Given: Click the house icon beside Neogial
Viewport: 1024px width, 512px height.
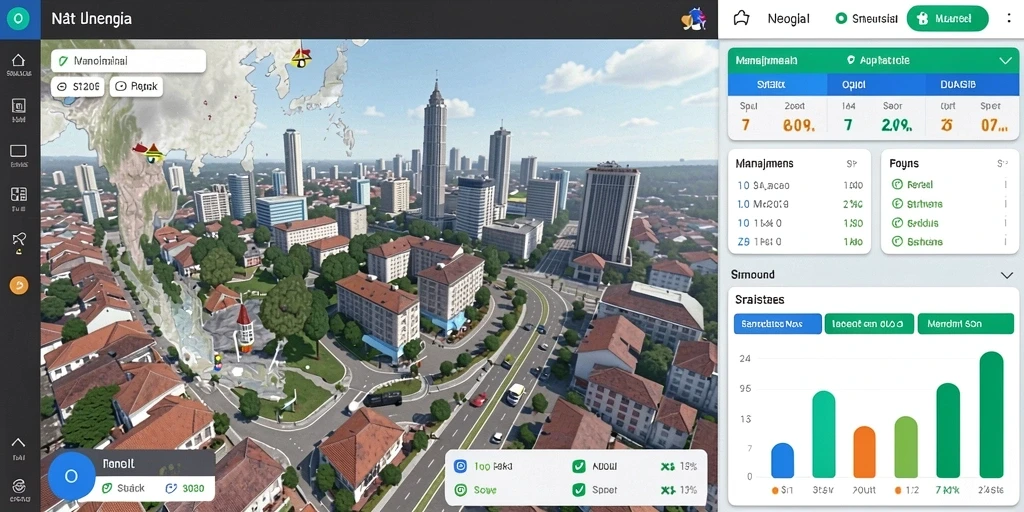Looking at the screenshot, I should pyautogui.click(x=741, y=18).
